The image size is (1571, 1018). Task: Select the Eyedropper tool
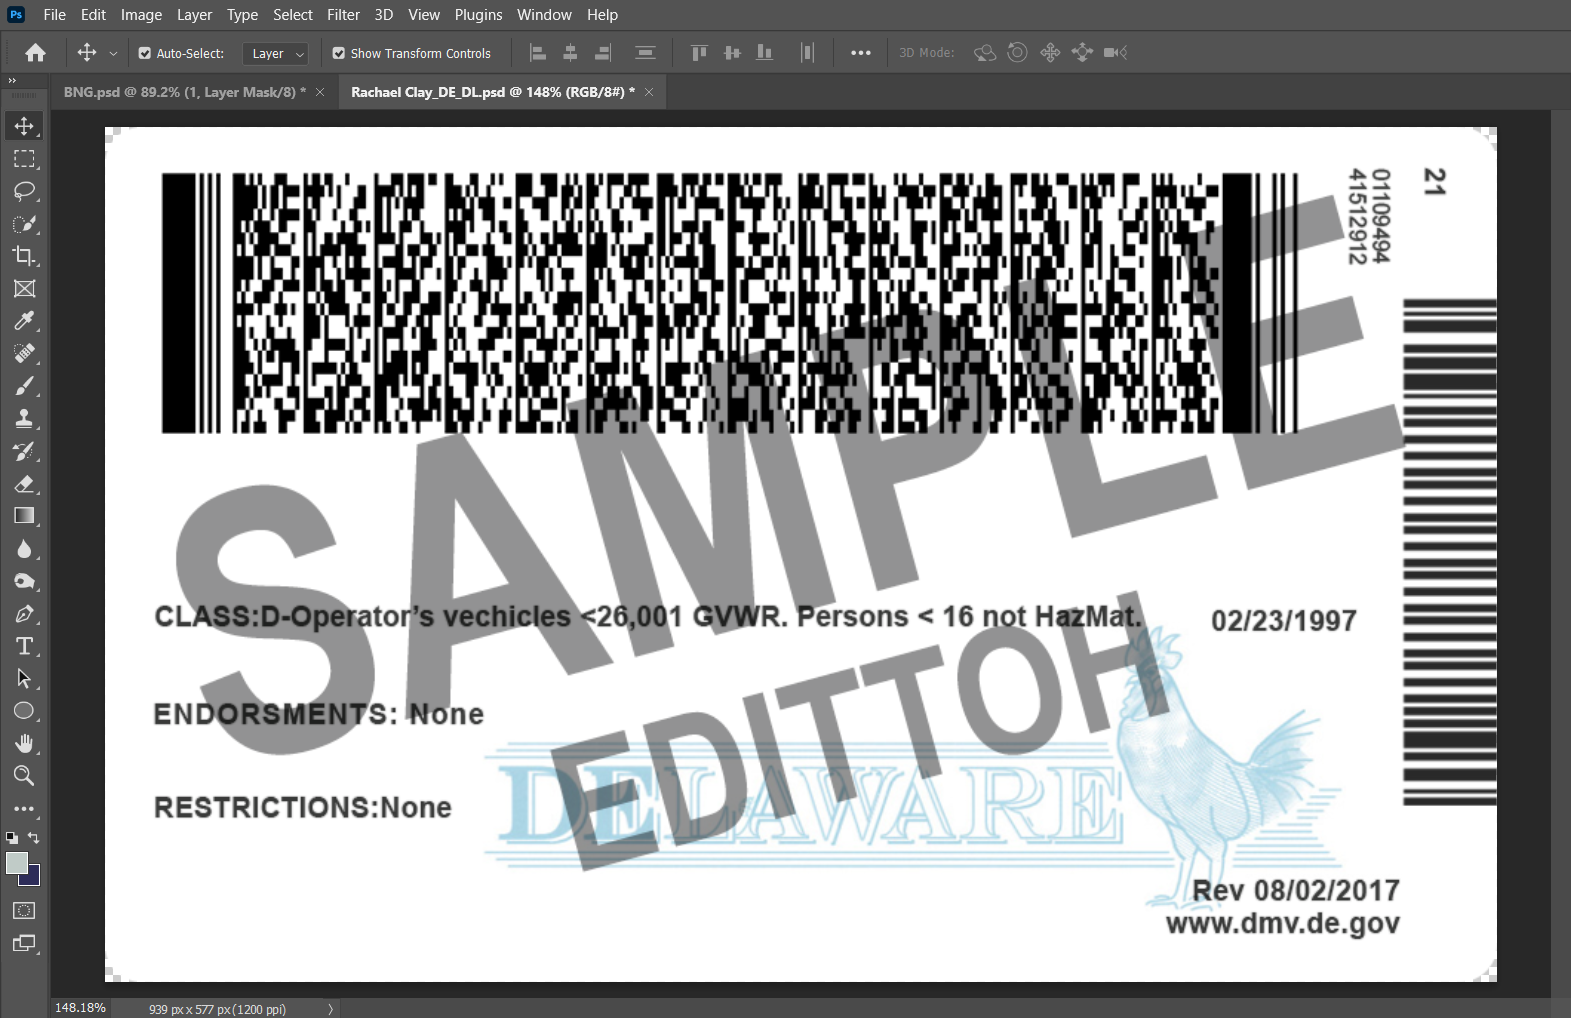(x=24, y=321)
